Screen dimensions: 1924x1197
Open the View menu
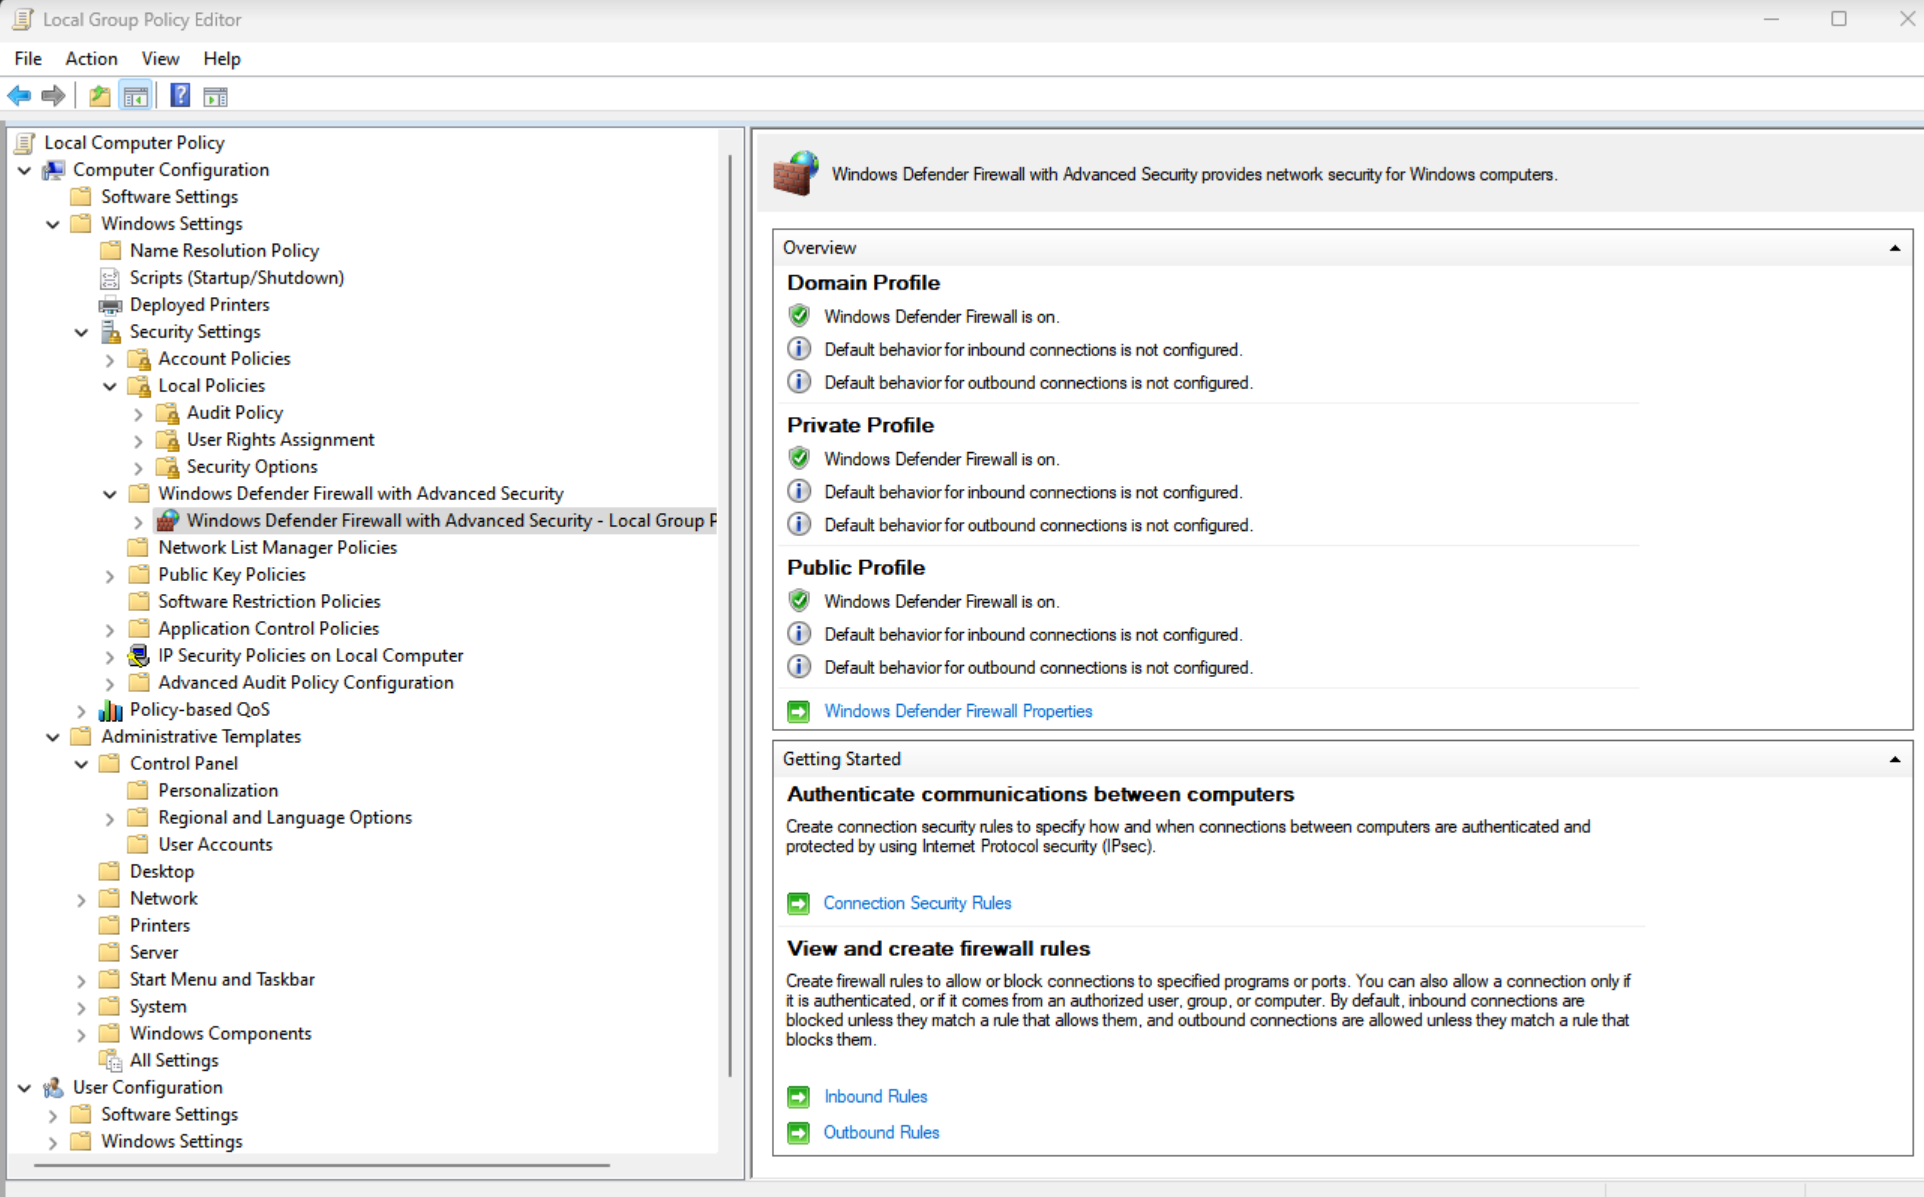point(160,59)
